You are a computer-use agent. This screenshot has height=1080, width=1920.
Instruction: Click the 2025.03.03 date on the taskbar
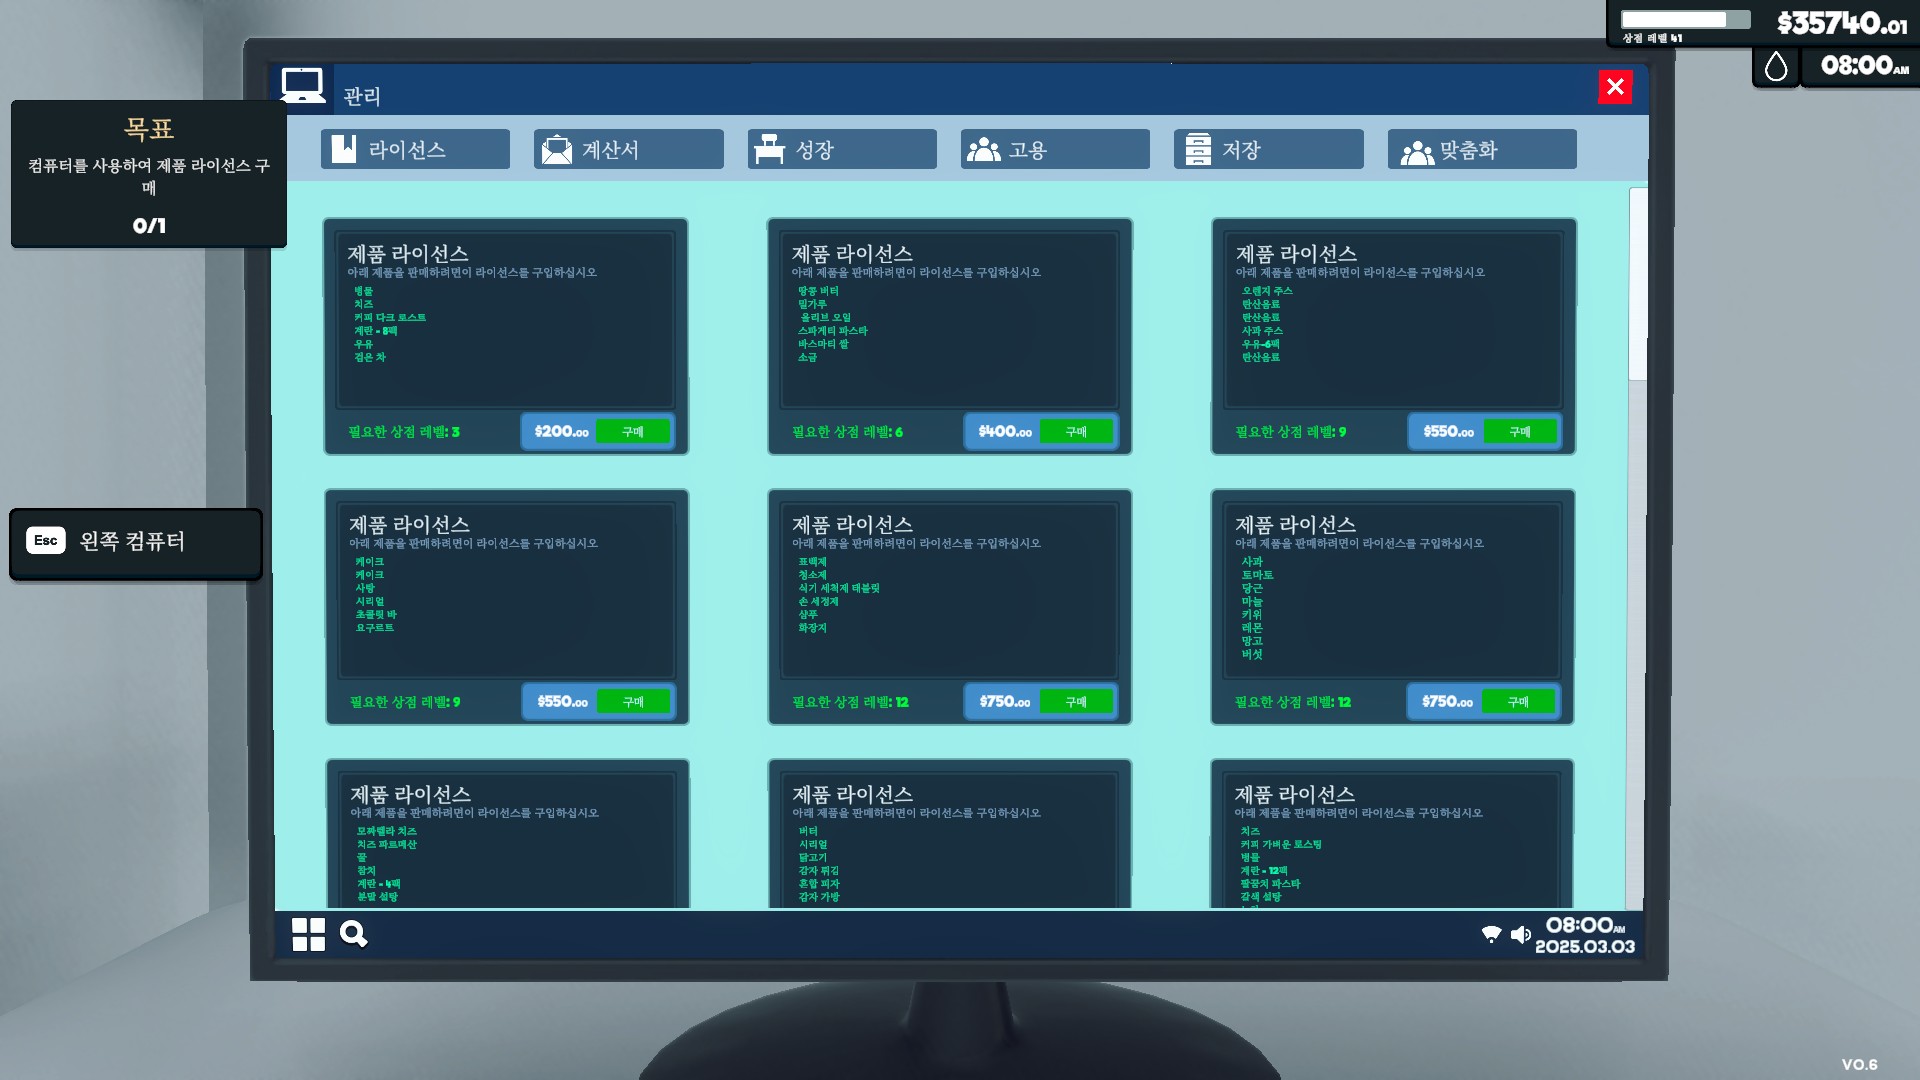coord(1585,947)
